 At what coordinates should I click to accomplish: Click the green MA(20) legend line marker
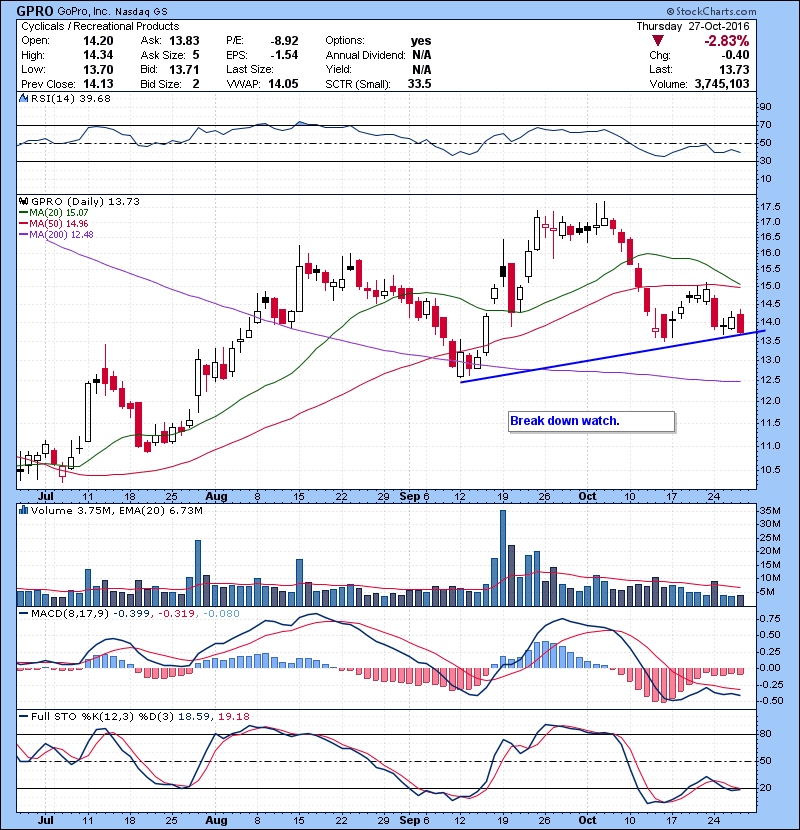(x=23, y=212)
